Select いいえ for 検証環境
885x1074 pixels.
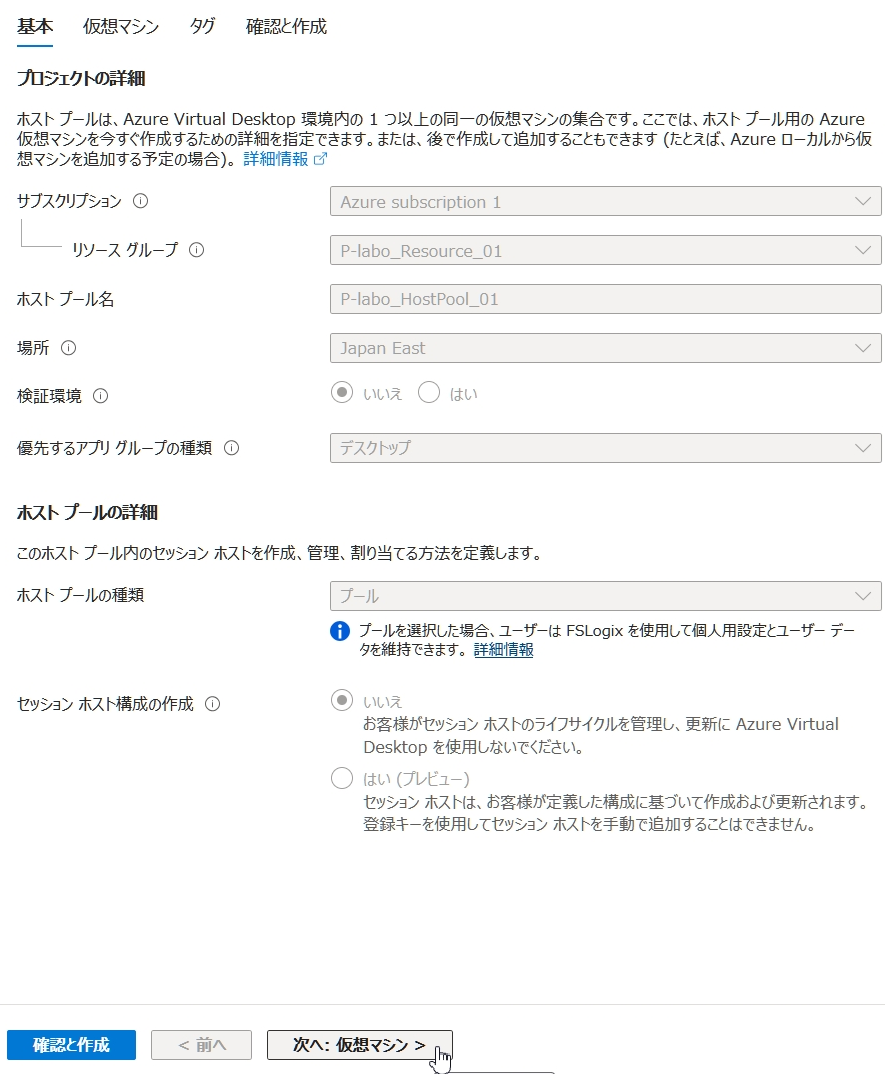point(342,392)
